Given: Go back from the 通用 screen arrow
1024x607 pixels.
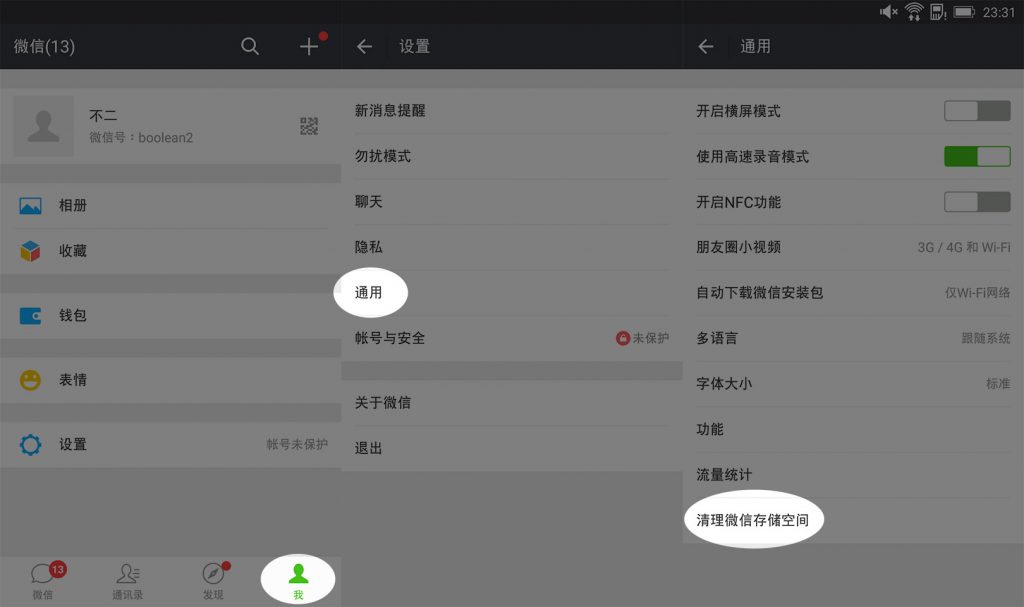Looking at the screenshot, I should [x=705, y=46].
